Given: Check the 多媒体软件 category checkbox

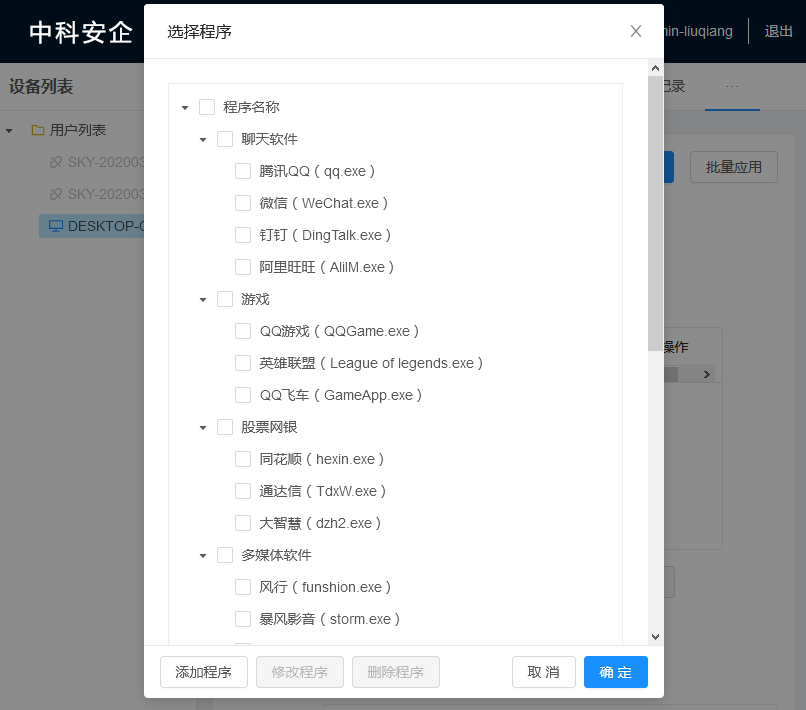Looking at the screenshot, I should click(225, 555).
